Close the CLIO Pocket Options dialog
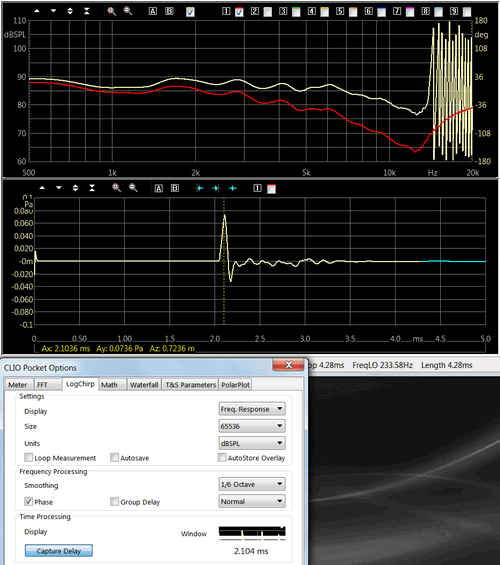Image resolution: width=500 pixels, height=565 pixels. point(289,365)
